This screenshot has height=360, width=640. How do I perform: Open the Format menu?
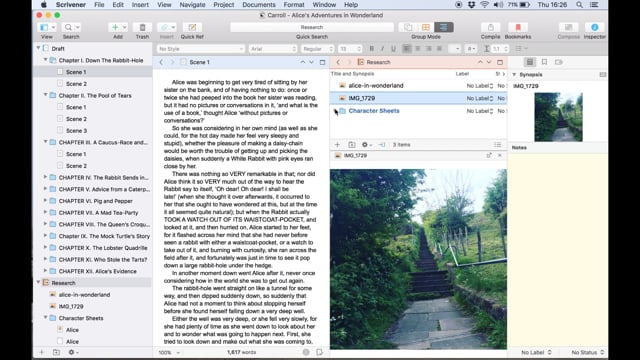pyautogui.click(x=294, y=5)
